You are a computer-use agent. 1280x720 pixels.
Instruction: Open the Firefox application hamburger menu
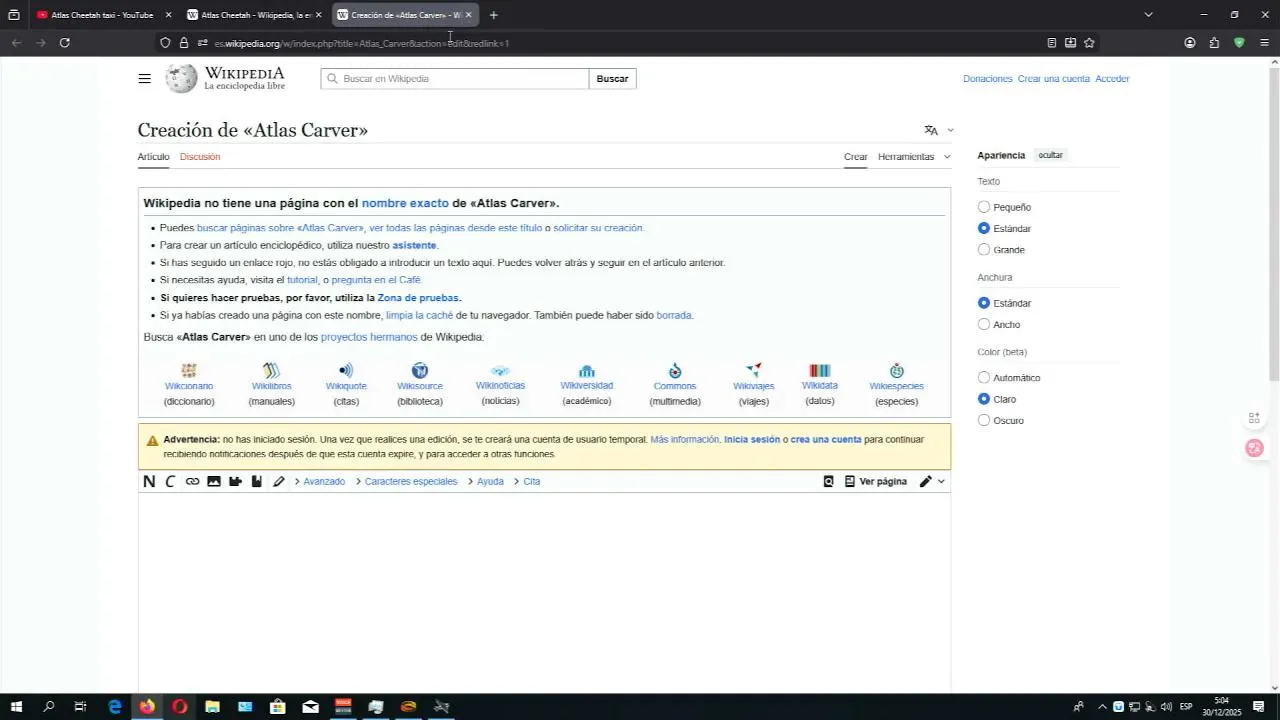[x=1264, y=43]
